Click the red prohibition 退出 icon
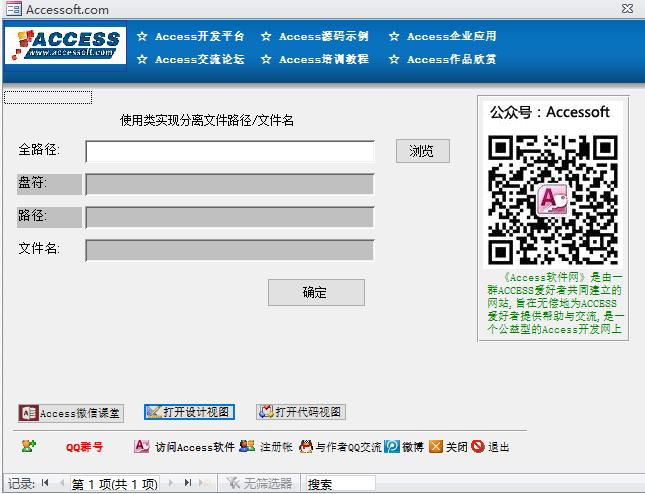Viewport: 645px width, 494px height. click(x=478, y=446)
